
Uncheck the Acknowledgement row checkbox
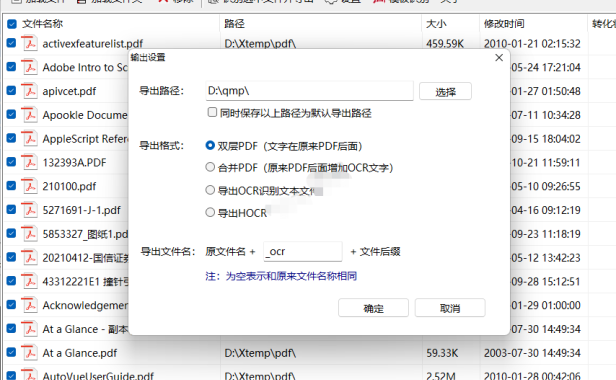[11, 305]
